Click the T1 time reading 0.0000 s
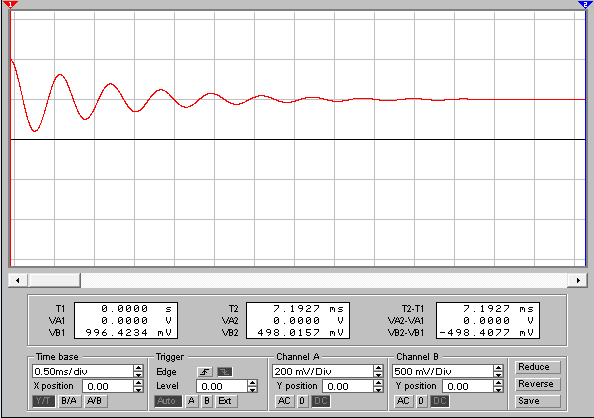 coord(136,309)
